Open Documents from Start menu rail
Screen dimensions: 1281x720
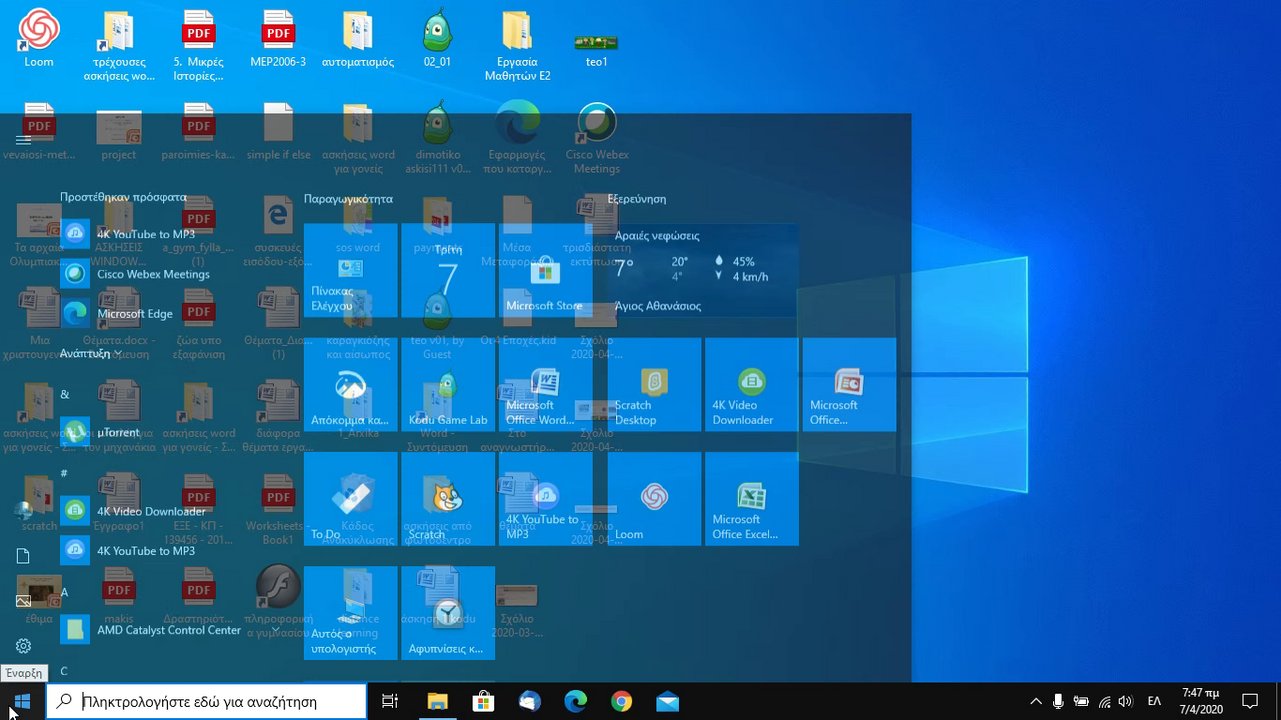24,555
